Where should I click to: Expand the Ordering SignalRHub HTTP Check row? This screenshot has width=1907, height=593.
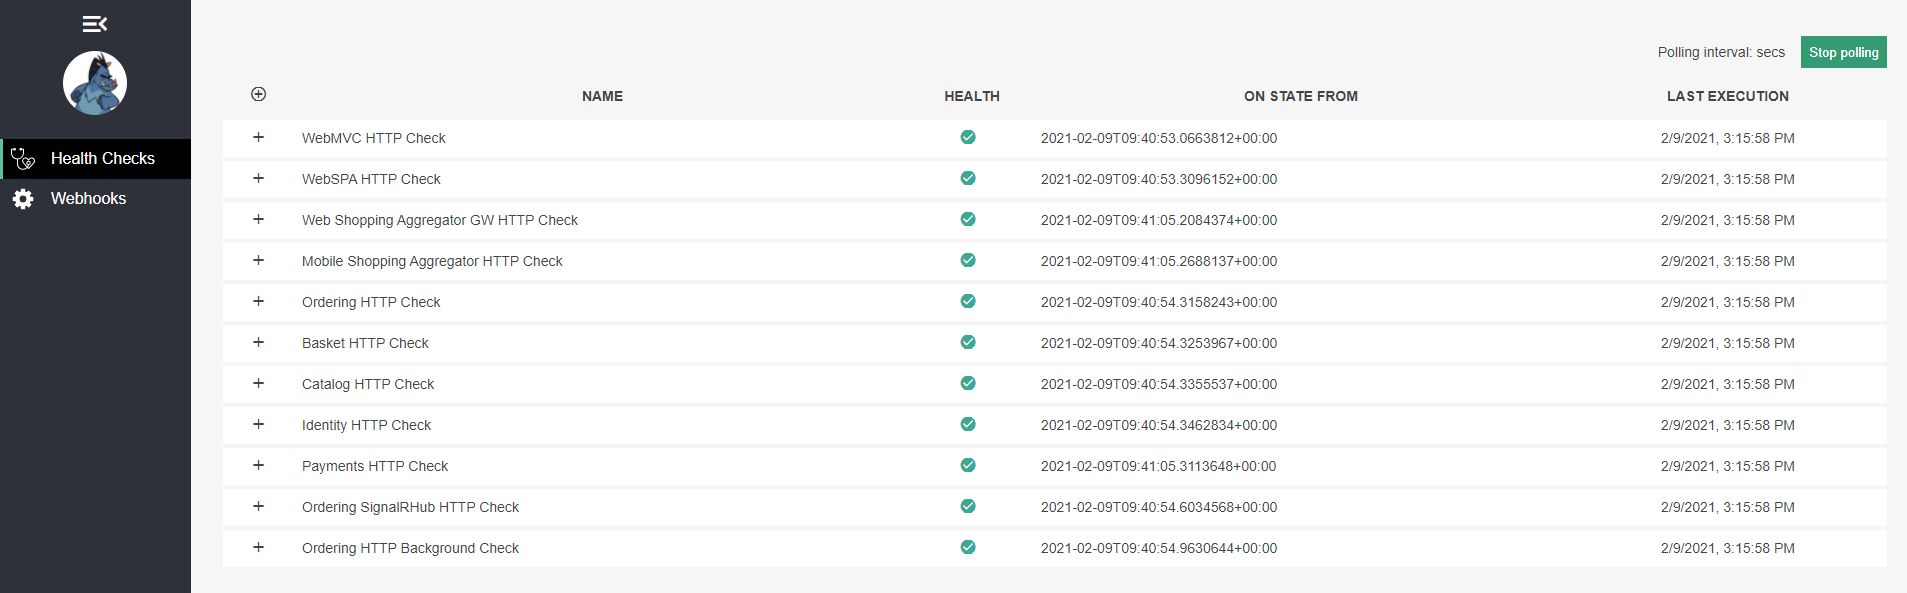258,506
